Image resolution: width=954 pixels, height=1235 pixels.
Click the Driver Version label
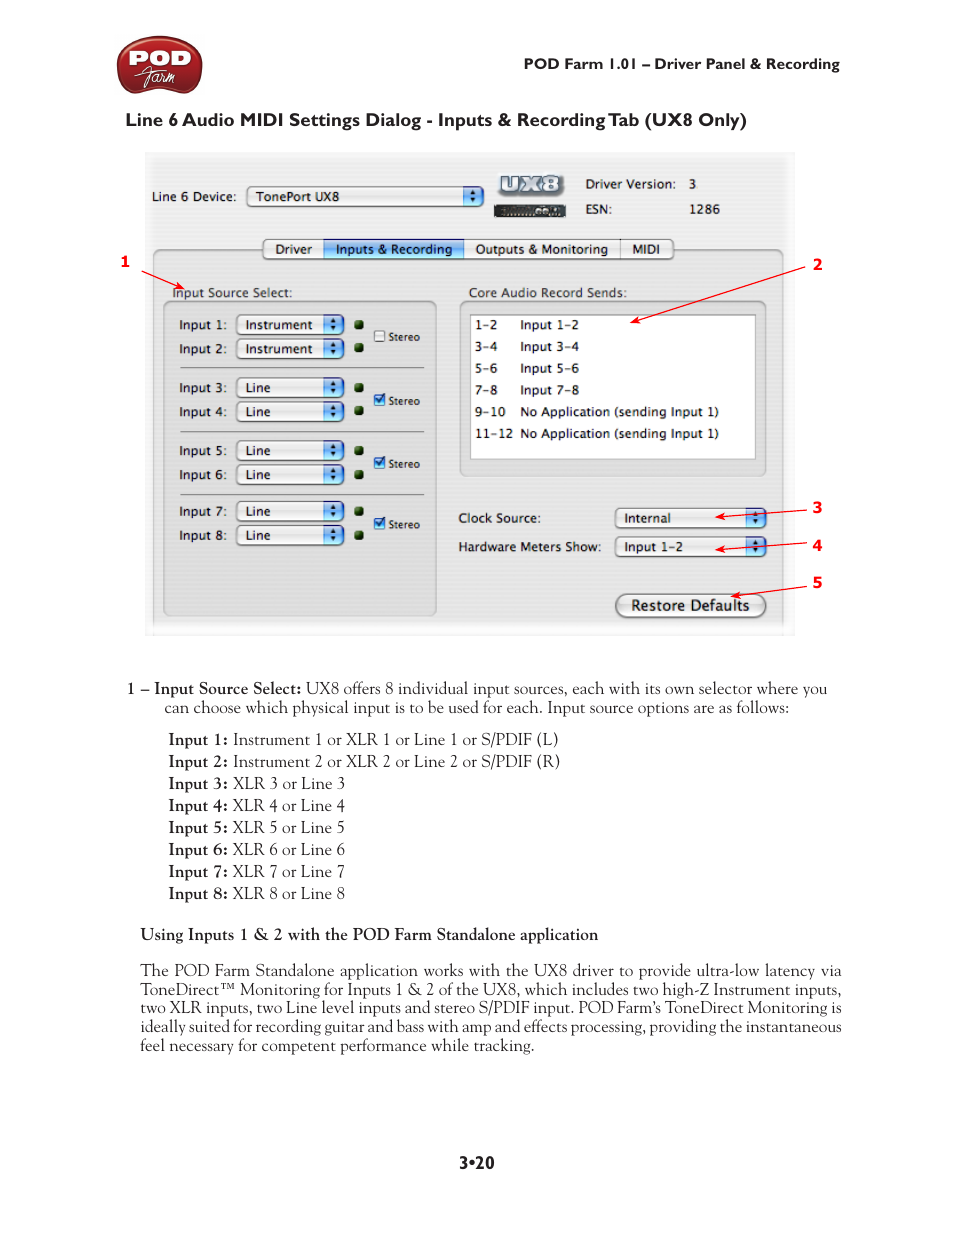click(630, 184)
